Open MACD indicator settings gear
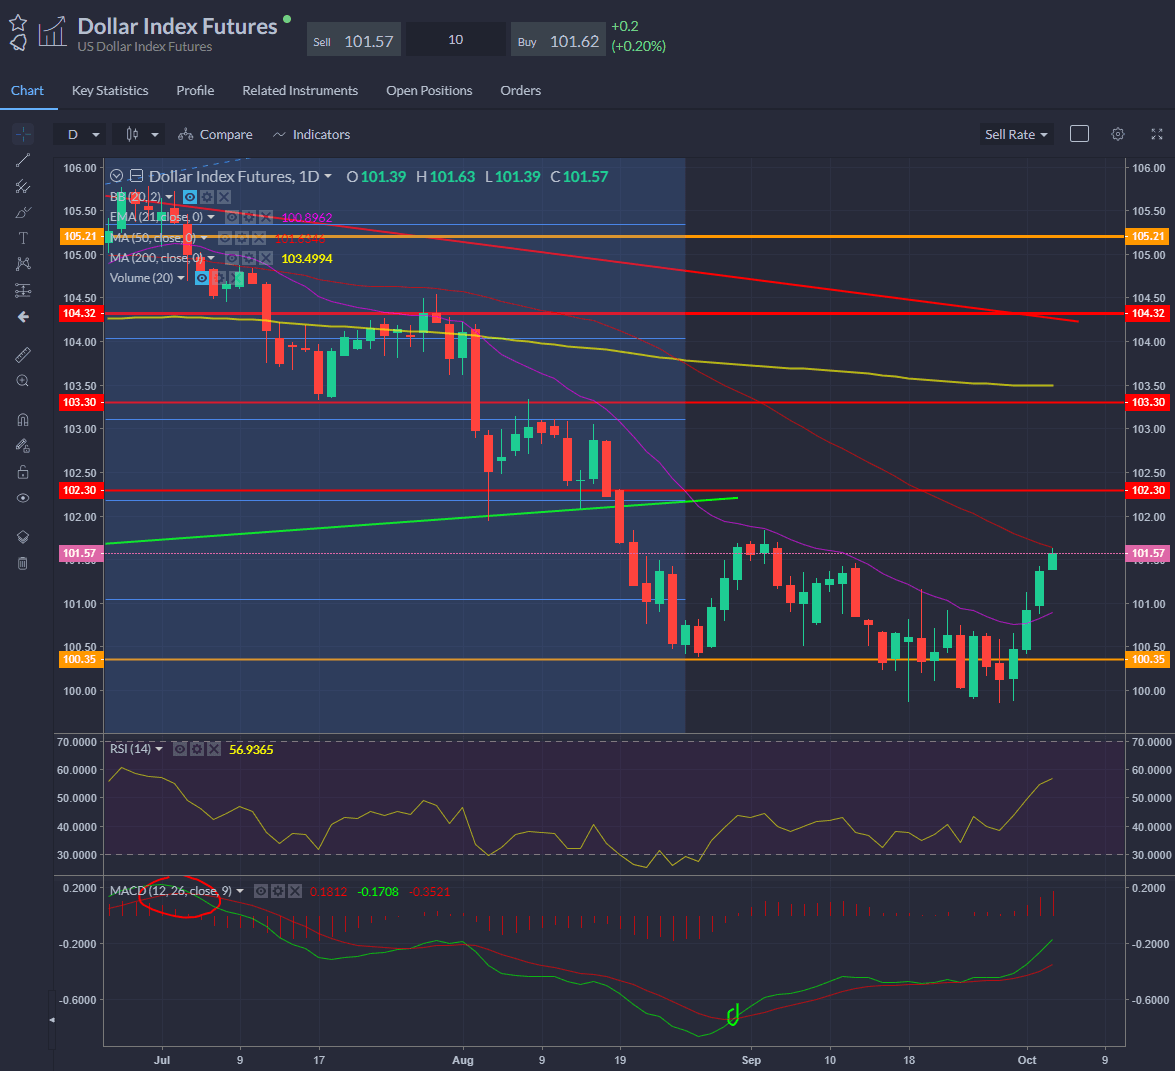Screen dimensions: 1175x1071 [x=278, y=891]
